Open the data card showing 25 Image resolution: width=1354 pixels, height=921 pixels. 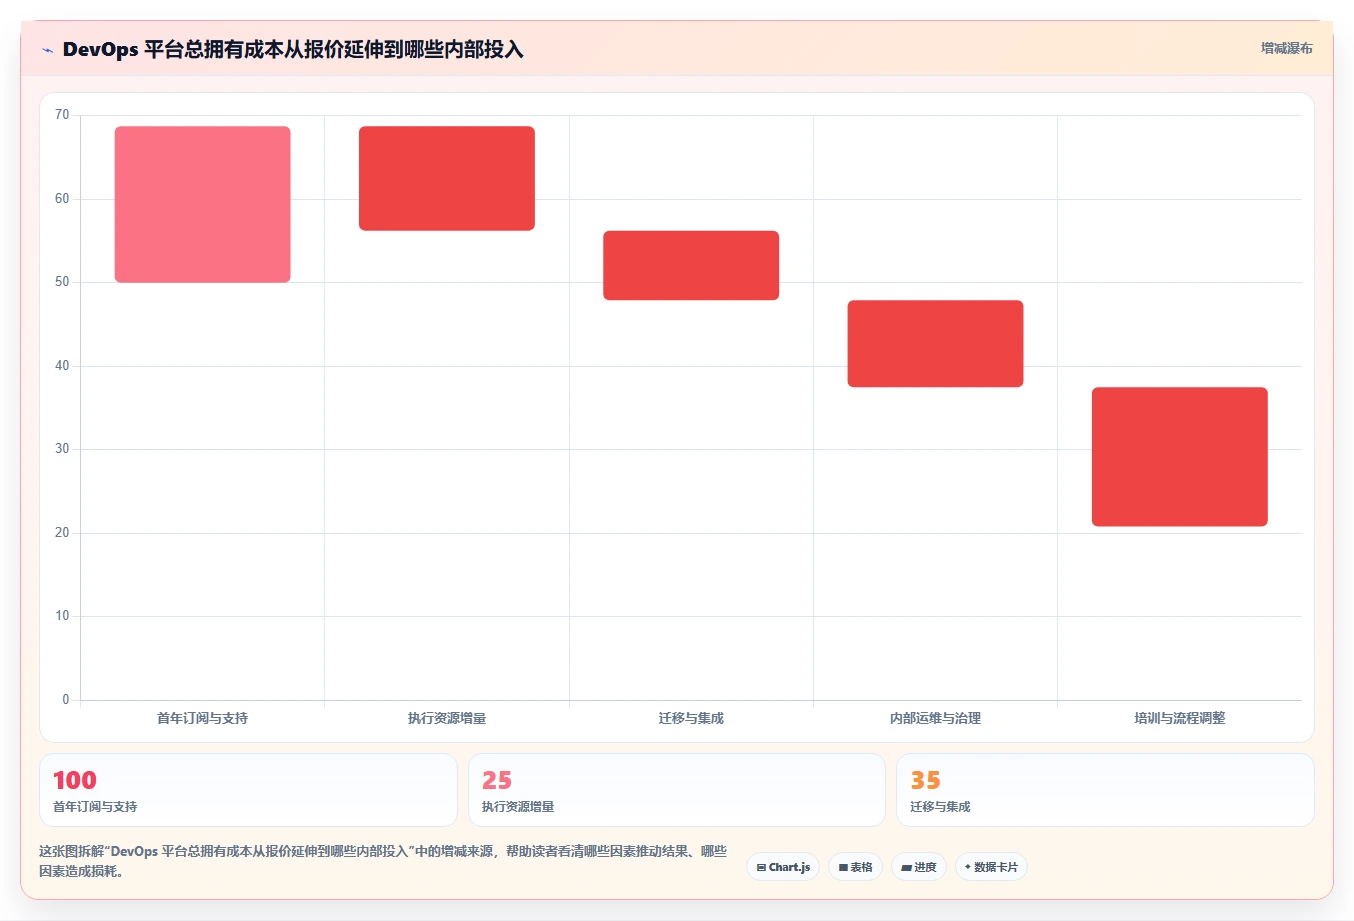[677, 790]
